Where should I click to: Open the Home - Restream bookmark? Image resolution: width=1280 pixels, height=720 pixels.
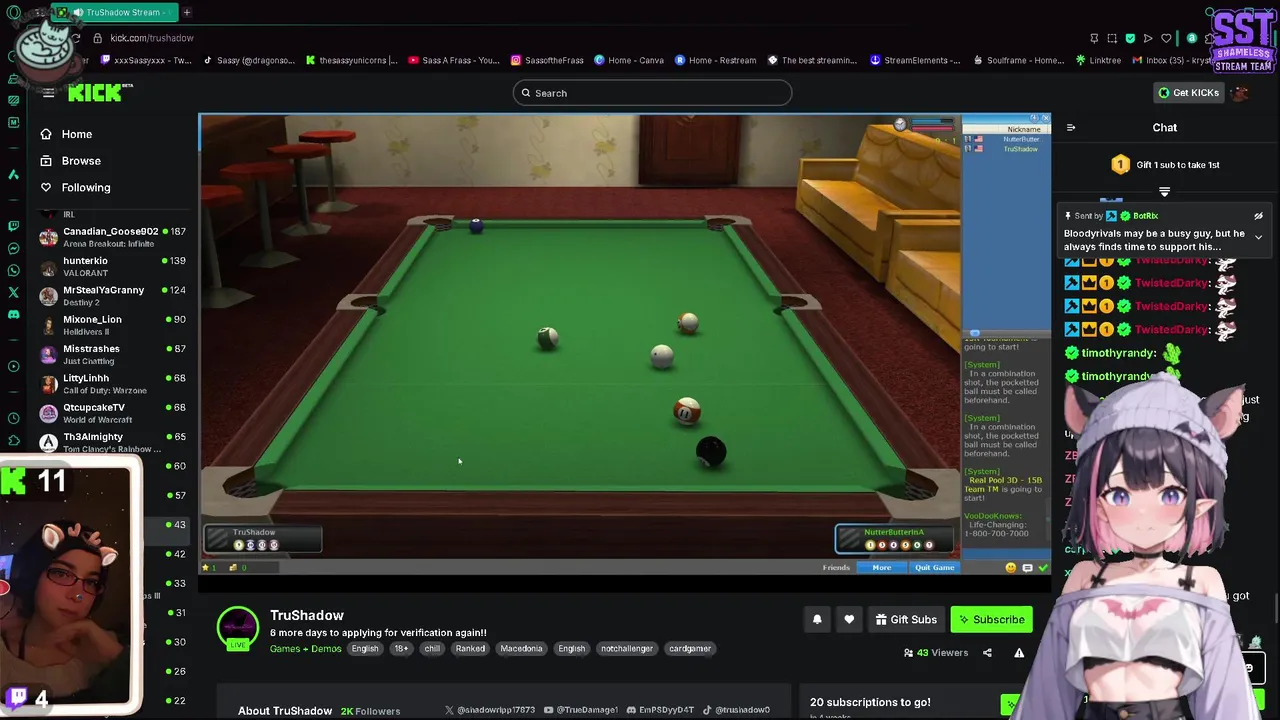pyautogui.click(x=715, y=60)
